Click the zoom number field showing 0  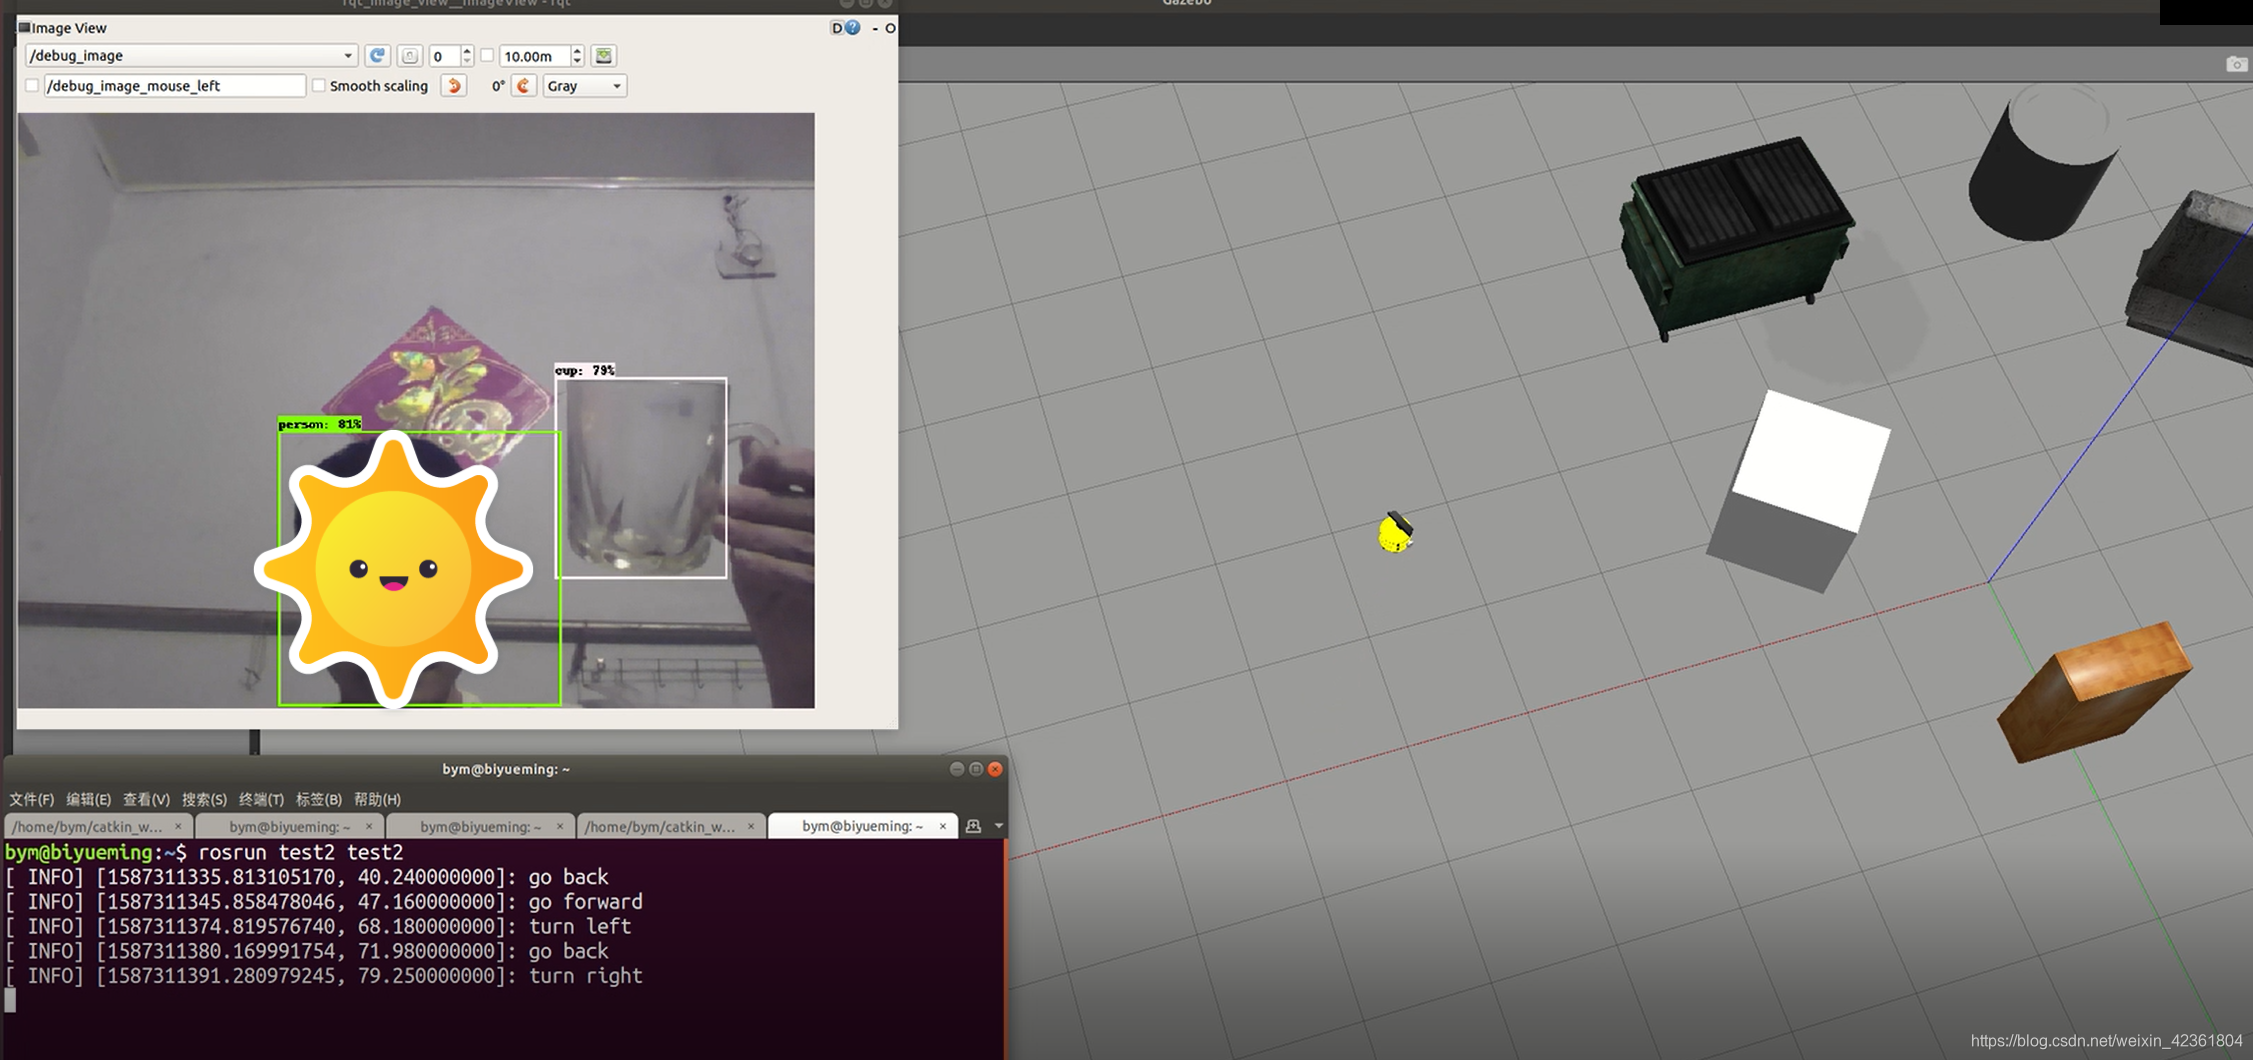[x=444, y=56]
